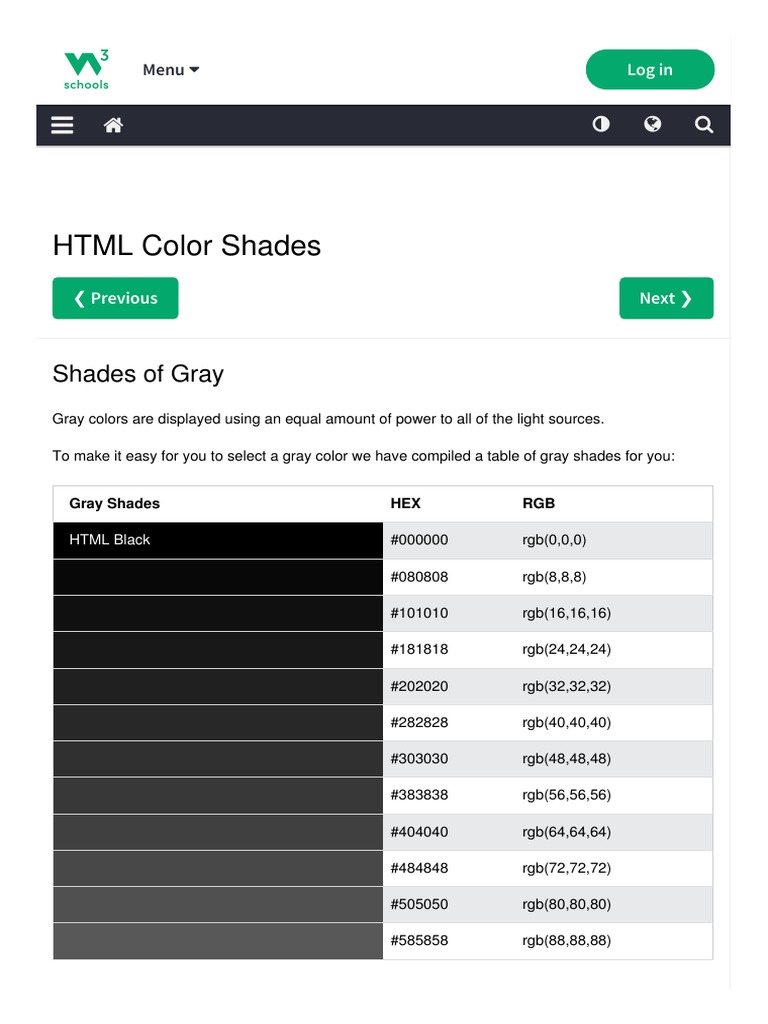The image size is (768, 1024).
Task: Toggle dark mode contrast icon
Action: coord(601,125)
